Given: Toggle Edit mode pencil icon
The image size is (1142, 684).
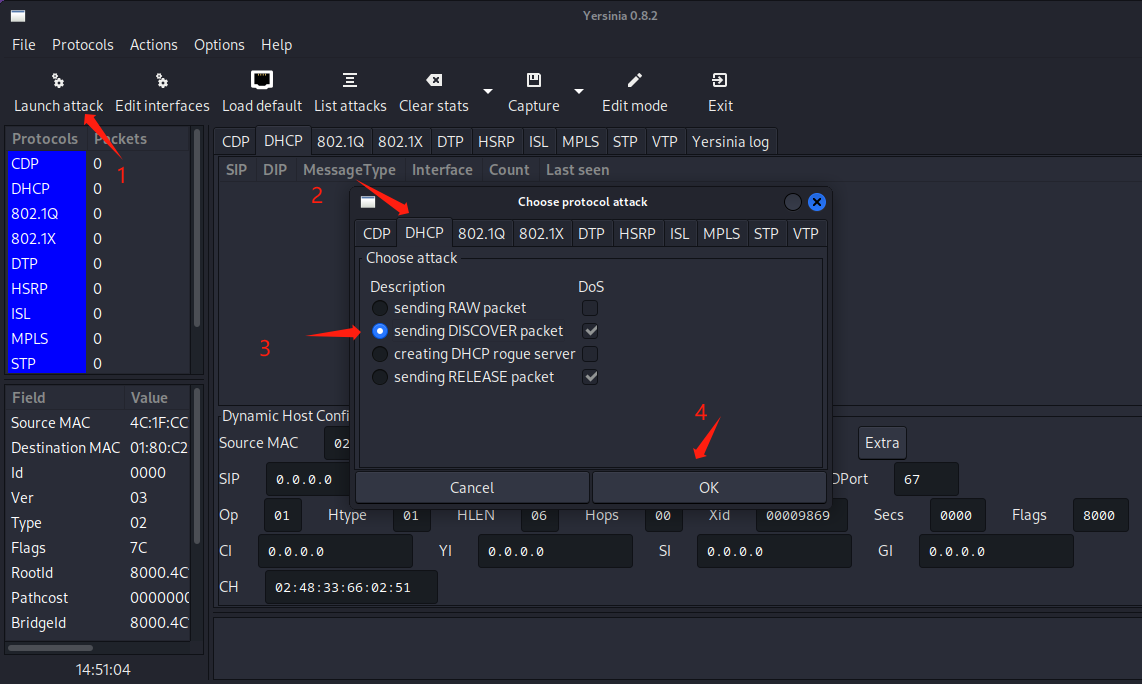Looking at the screenshot, I should pos(634,80).
